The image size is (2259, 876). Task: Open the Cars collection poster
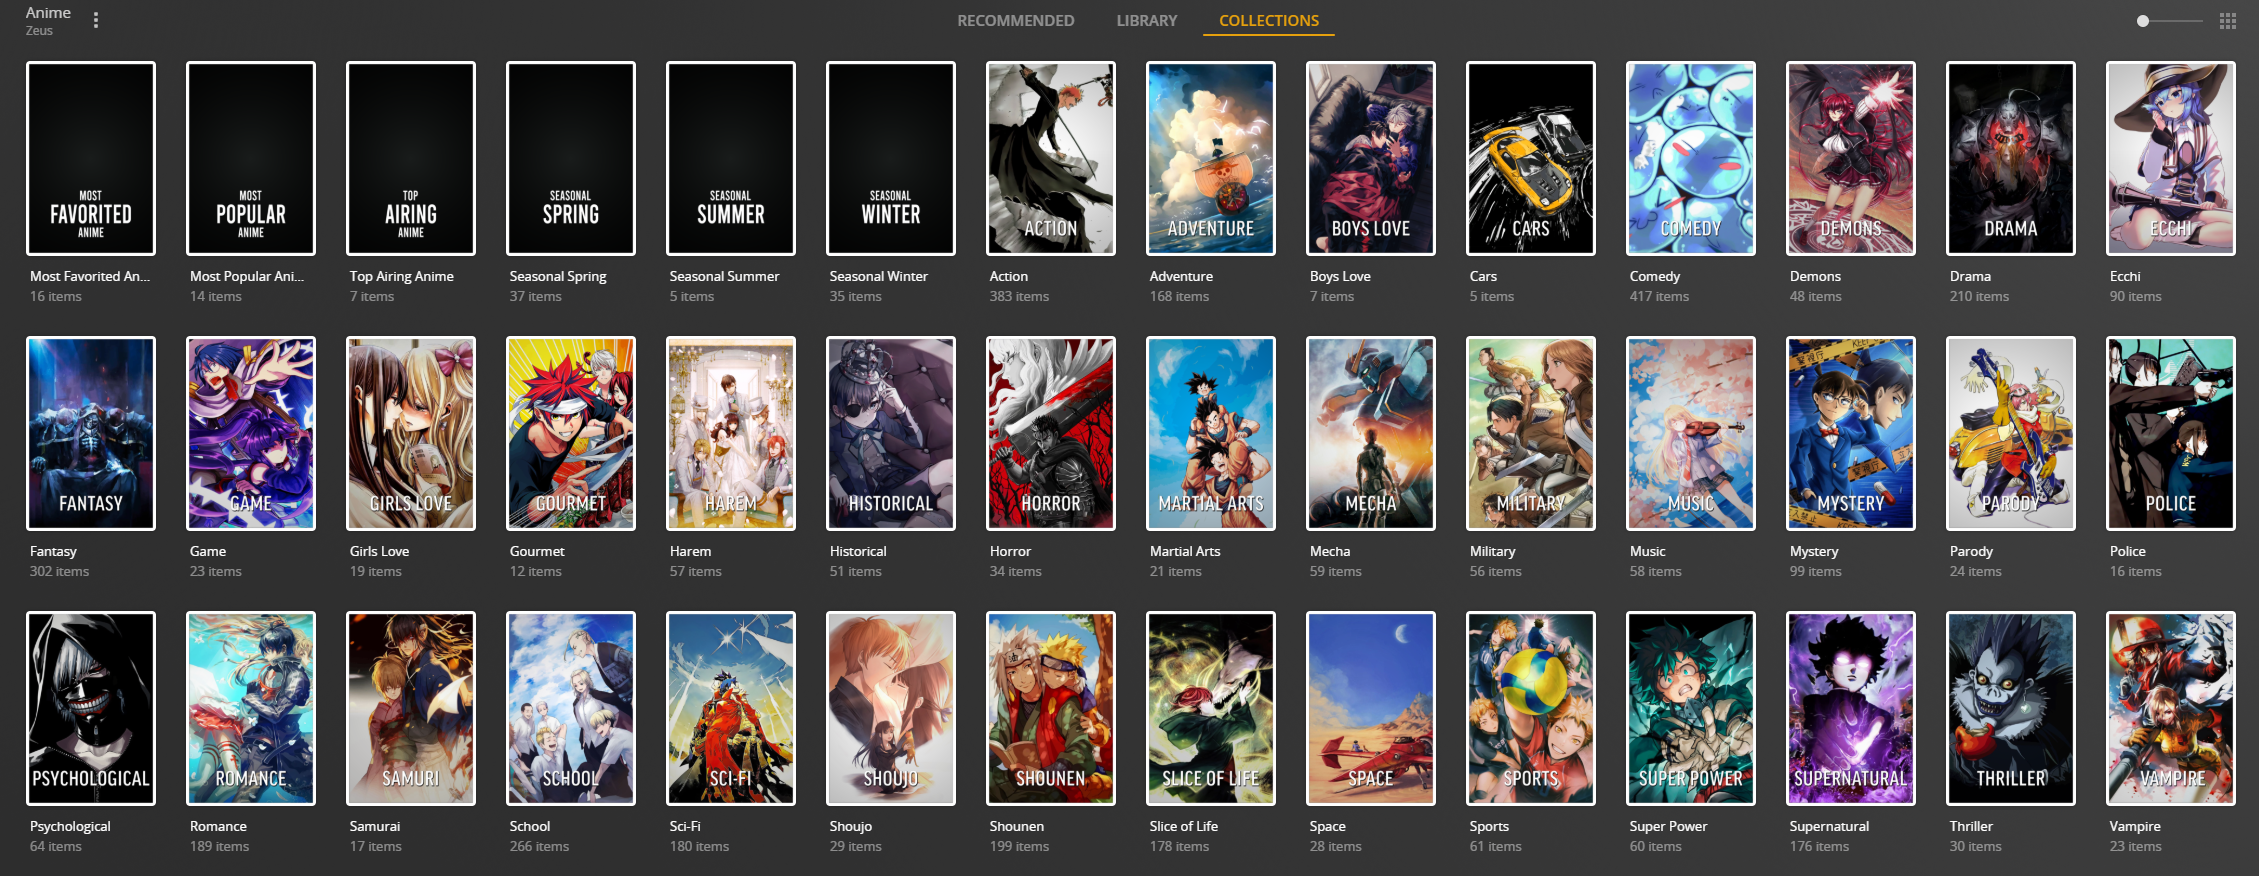click(x=1531, y=158)
